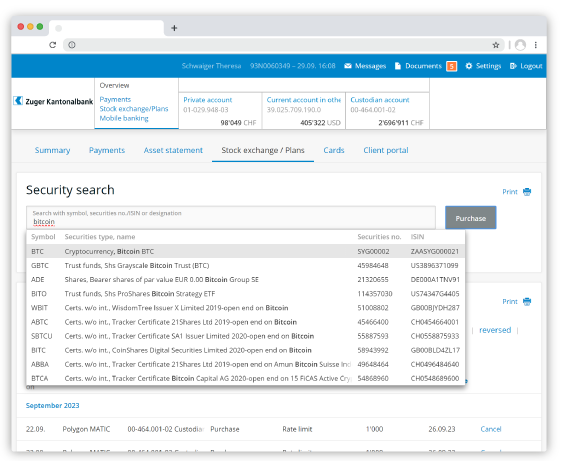Click printer icon in Security search panel

pos(527,192)
